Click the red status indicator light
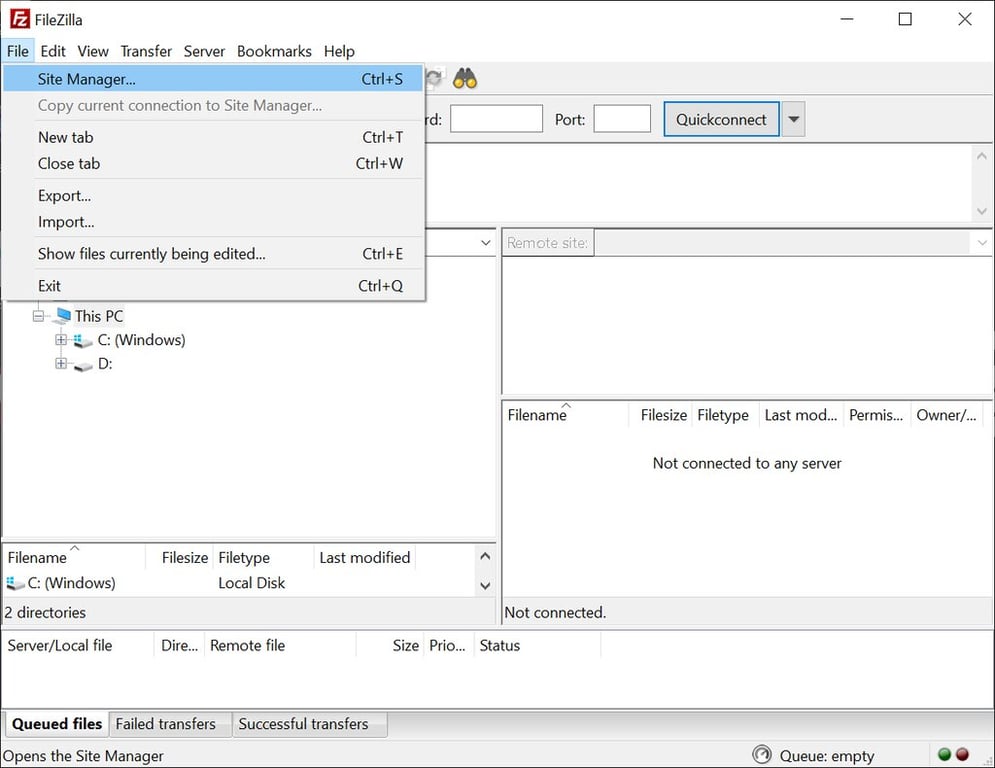The width and height of the screenshot is (995, 768). (x=961, y=755)
